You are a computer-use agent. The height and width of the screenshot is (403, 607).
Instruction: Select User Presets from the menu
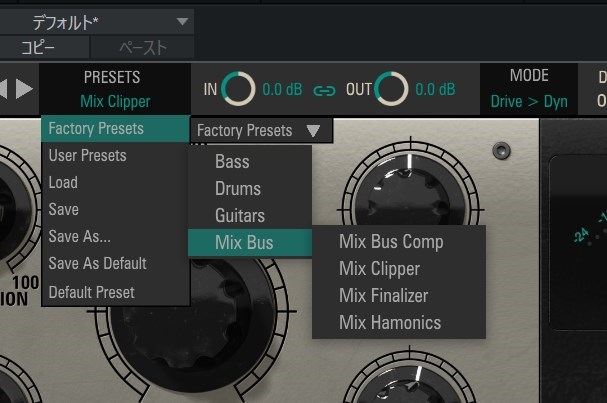pyautogui.click(x=88, y=156)
